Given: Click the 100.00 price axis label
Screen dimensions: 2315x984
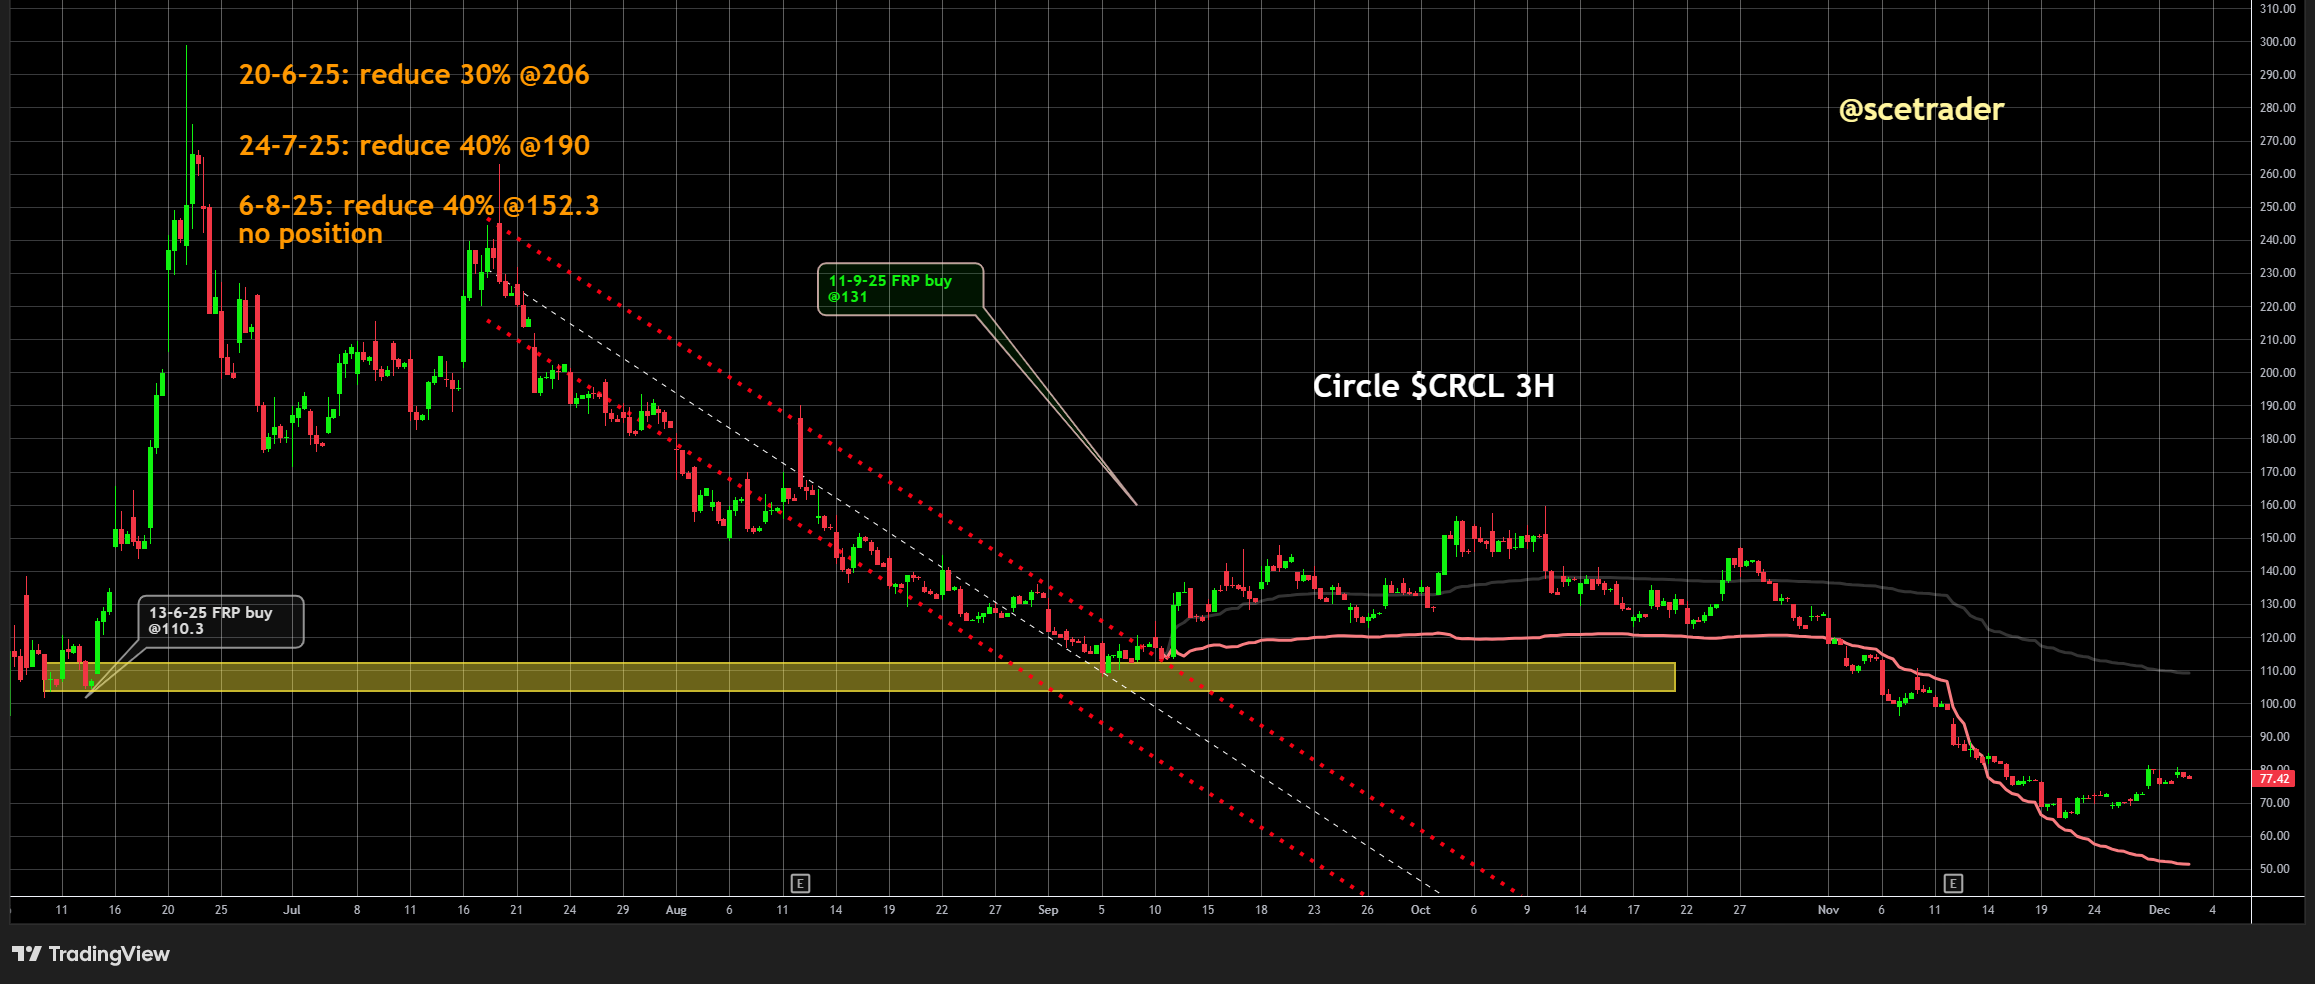Looking at the screenshot, I should [2277, 704].
